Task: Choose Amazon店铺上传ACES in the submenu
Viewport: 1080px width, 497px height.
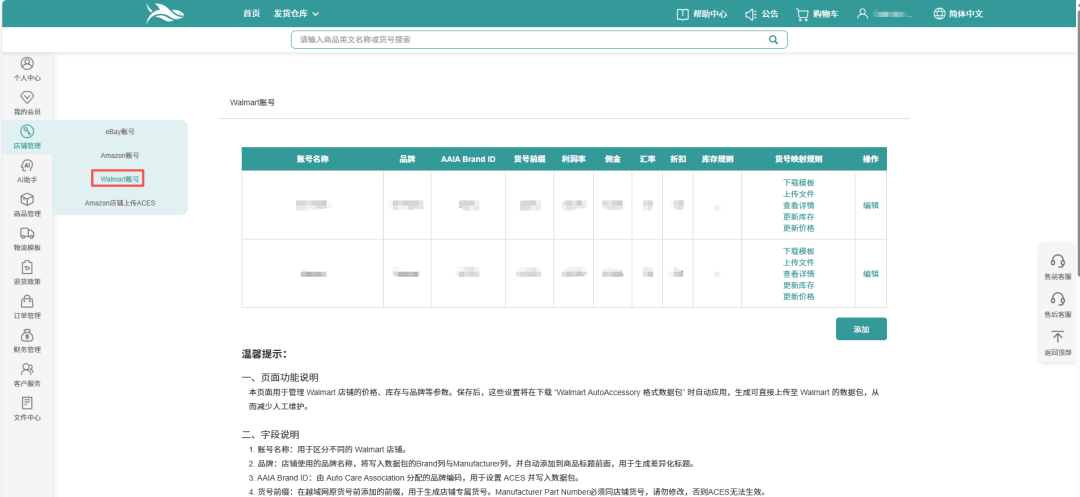Action: pos(120,203)
